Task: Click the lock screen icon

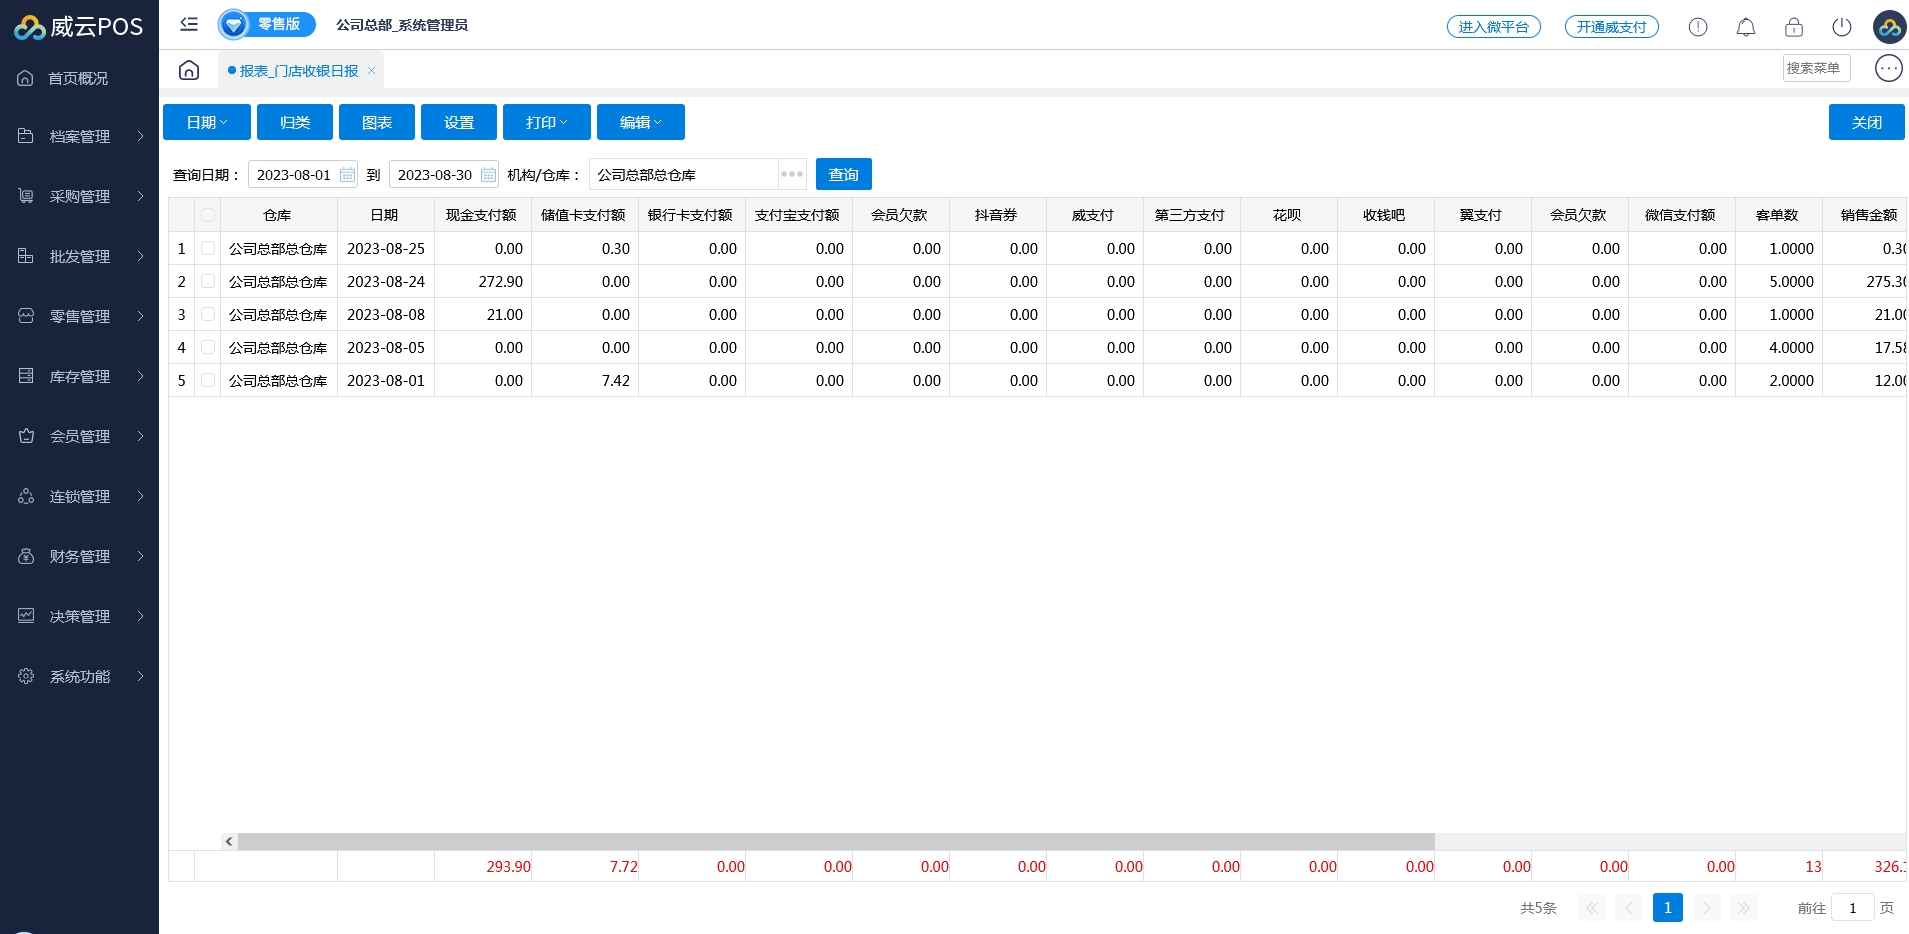Action: click(x=1793, y=27)
